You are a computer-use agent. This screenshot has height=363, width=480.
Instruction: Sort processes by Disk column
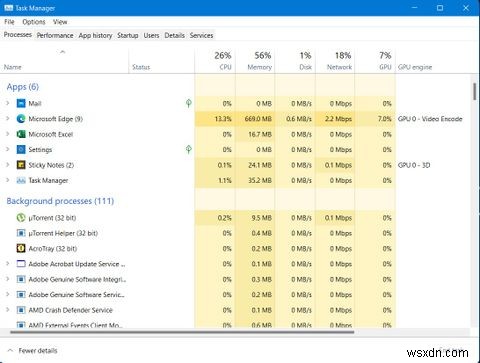point(295,61)
